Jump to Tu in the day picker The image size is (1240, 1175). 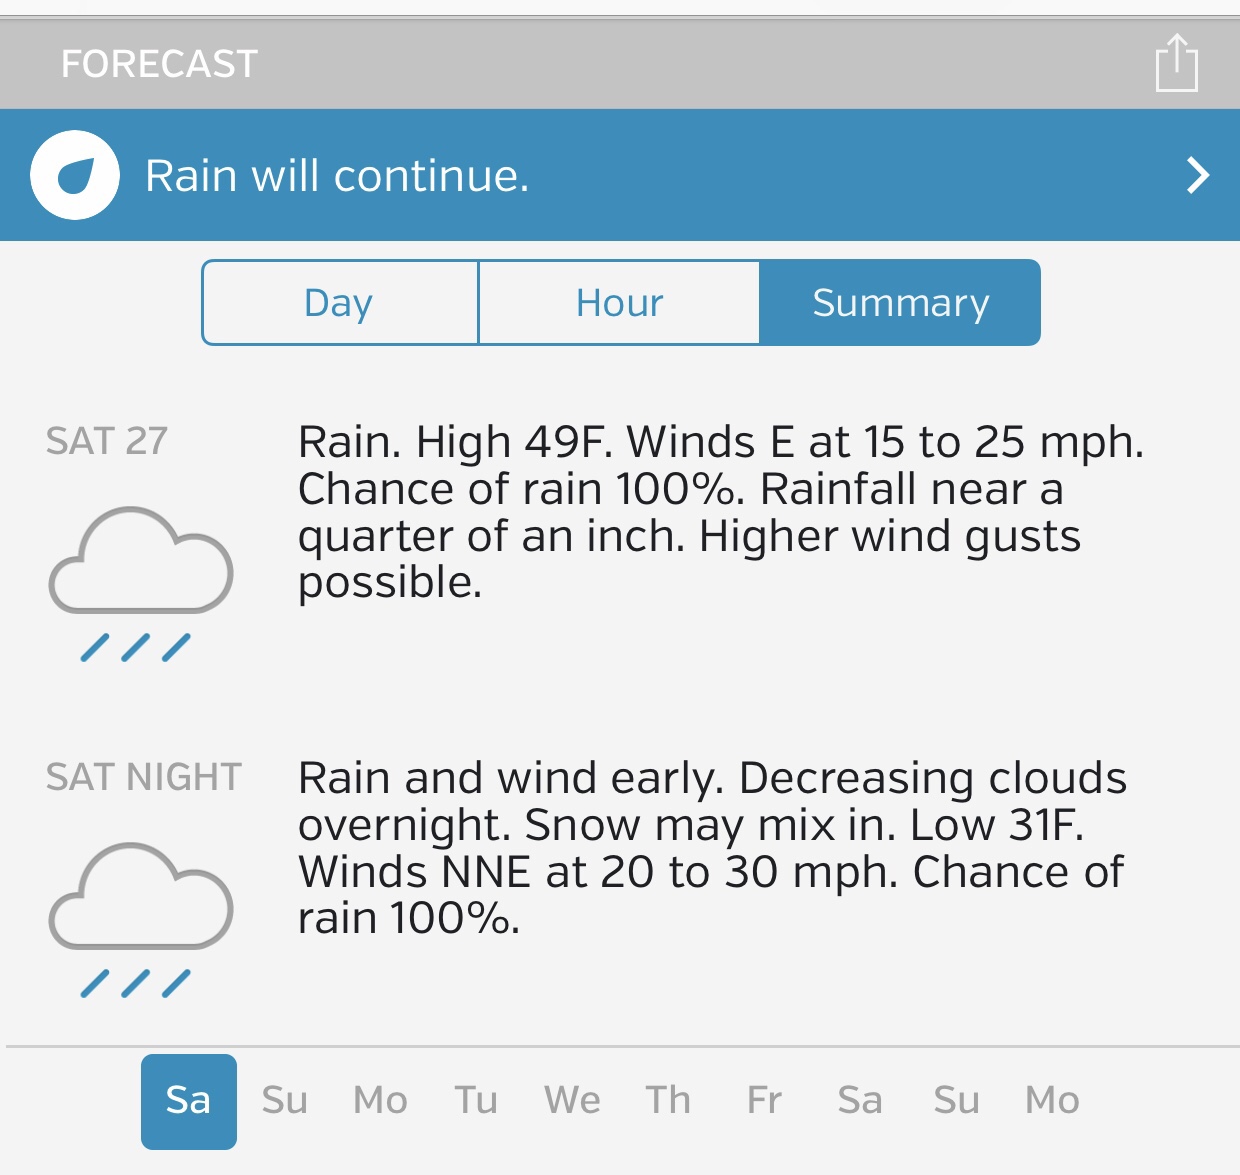tap(476, 1100)
